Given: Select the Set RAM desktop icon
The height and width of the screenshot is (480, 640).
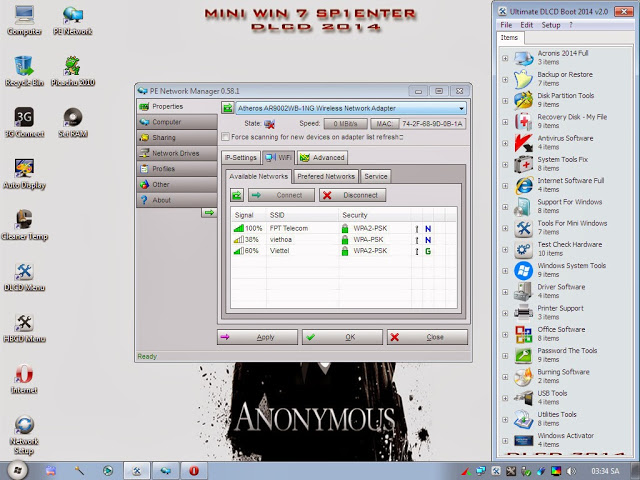Looking at the screenshot, I should tap(73, 122).
